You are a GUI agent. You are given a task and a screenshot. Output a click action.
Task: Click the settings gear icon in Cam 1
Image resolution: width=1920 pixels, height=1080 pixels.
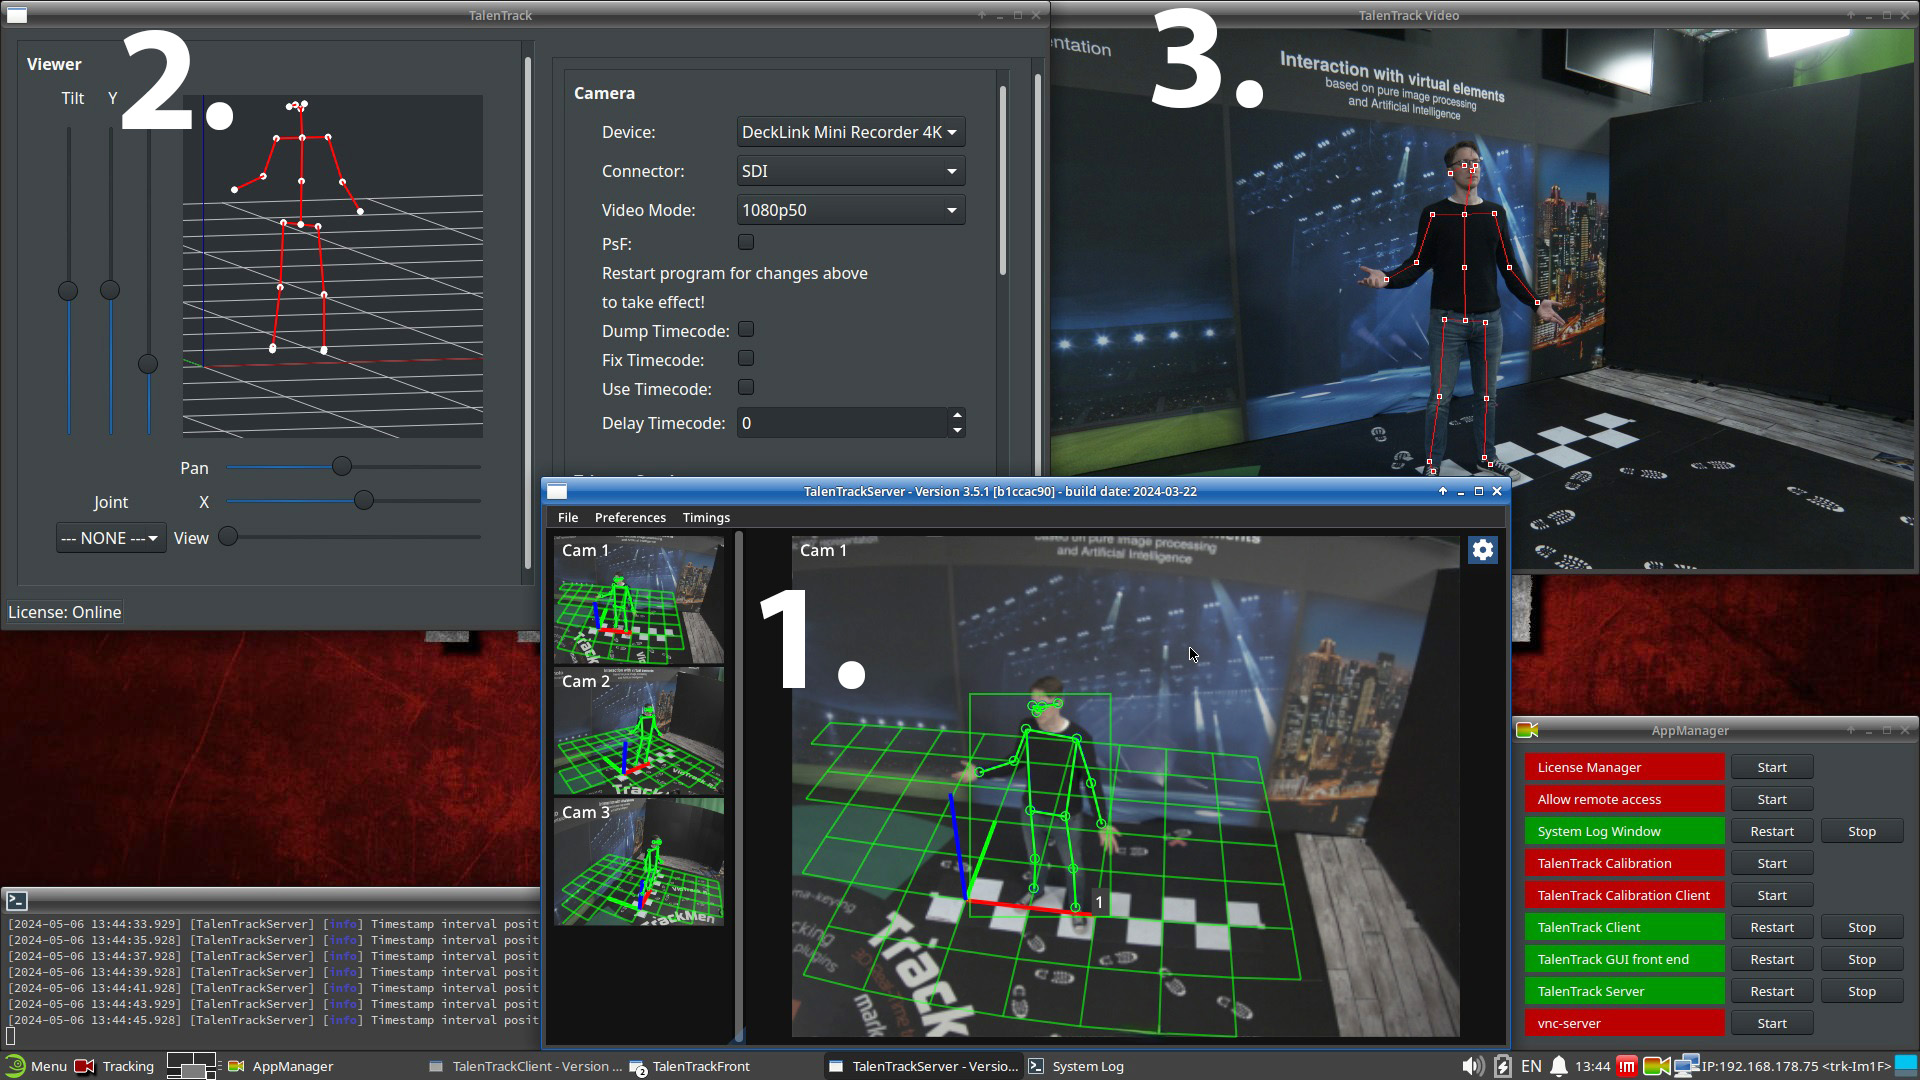tap(1482, 550)
